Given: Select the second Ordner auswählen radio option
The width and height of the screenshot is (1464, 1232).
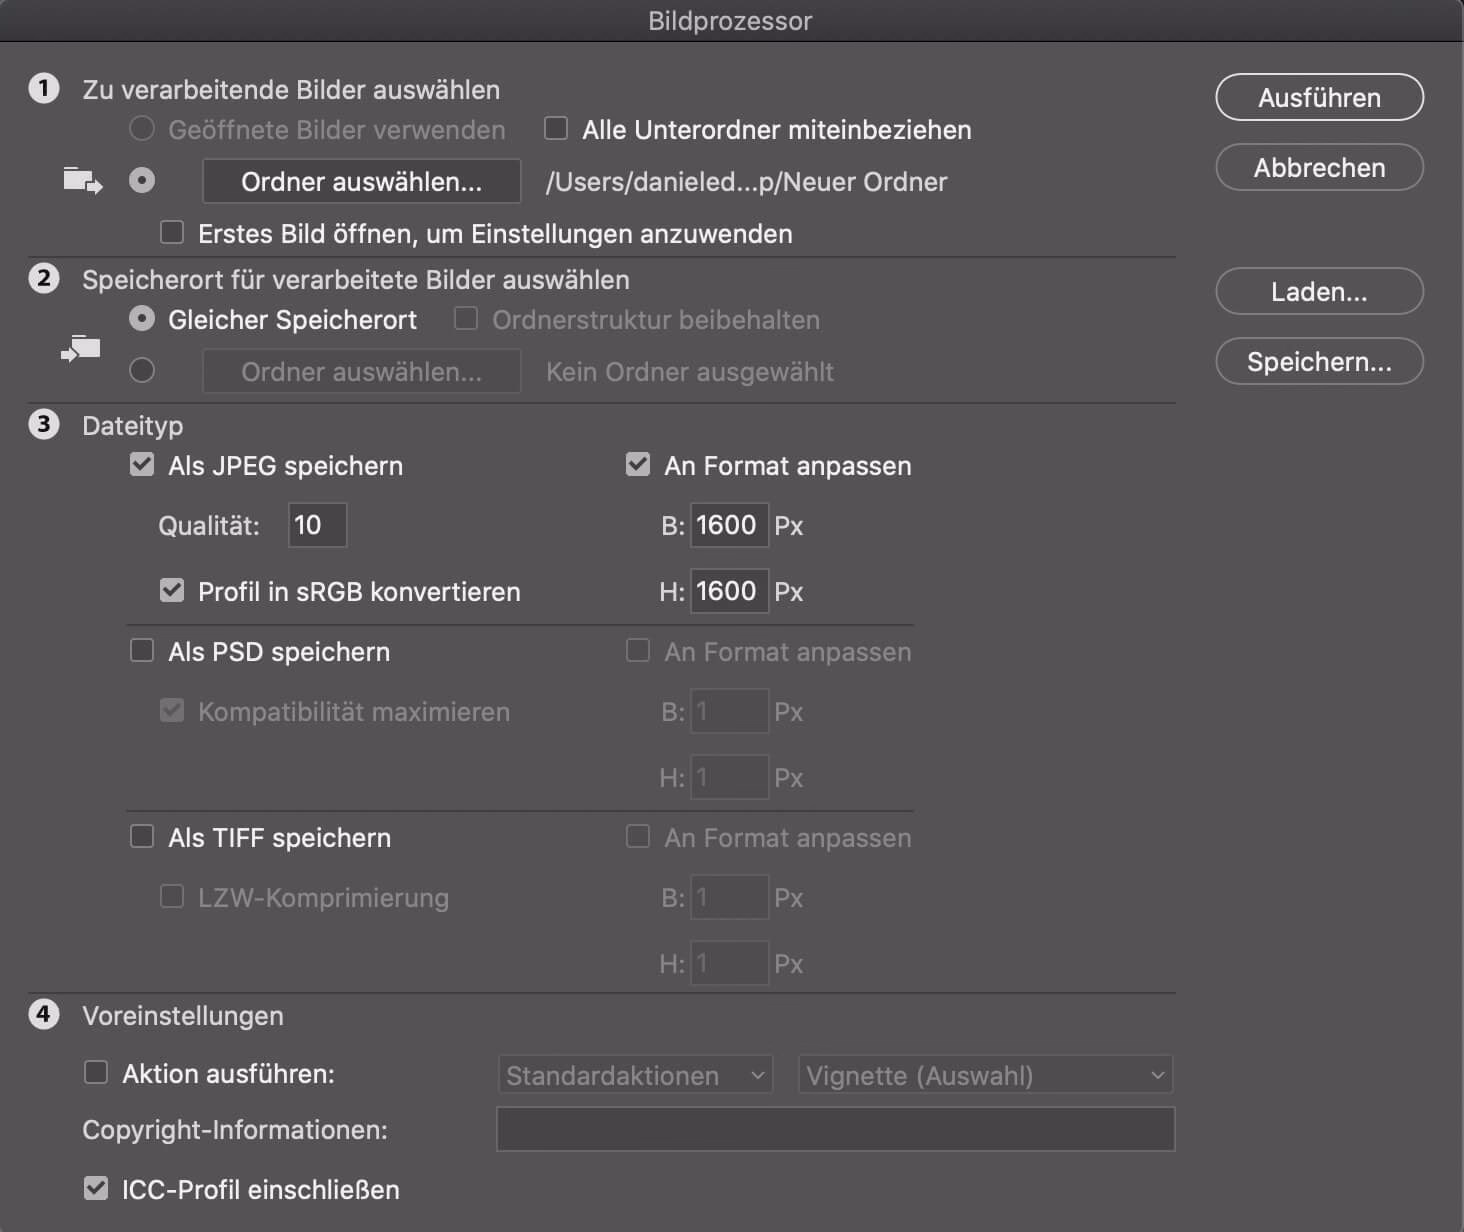Looking at the screenshot, I should pyautogui.click(x=141, y=370).
